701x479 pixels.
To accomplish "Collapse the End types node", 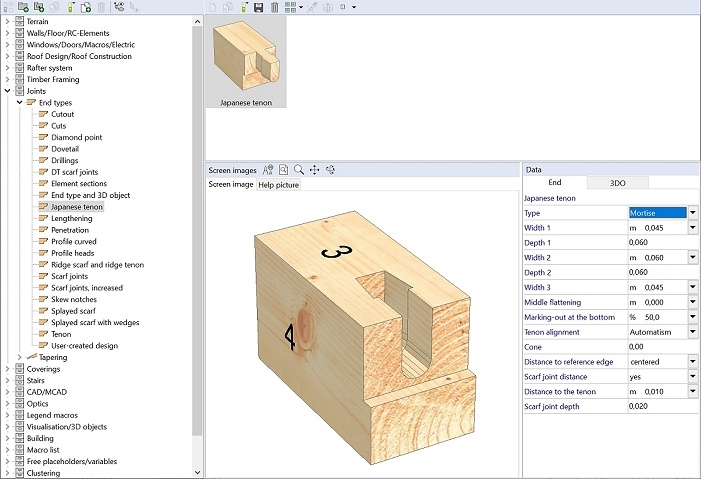I will pyautogui.click(x=20, y=102).
